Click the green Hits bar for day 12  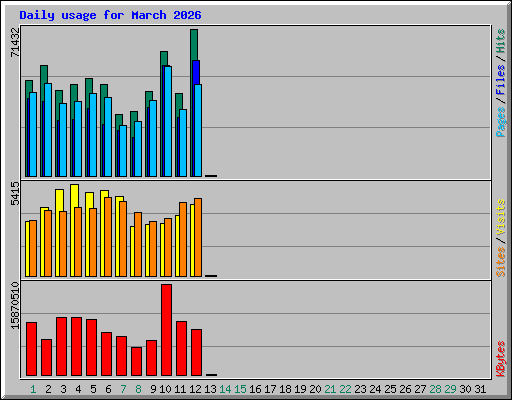pos(194,45)
